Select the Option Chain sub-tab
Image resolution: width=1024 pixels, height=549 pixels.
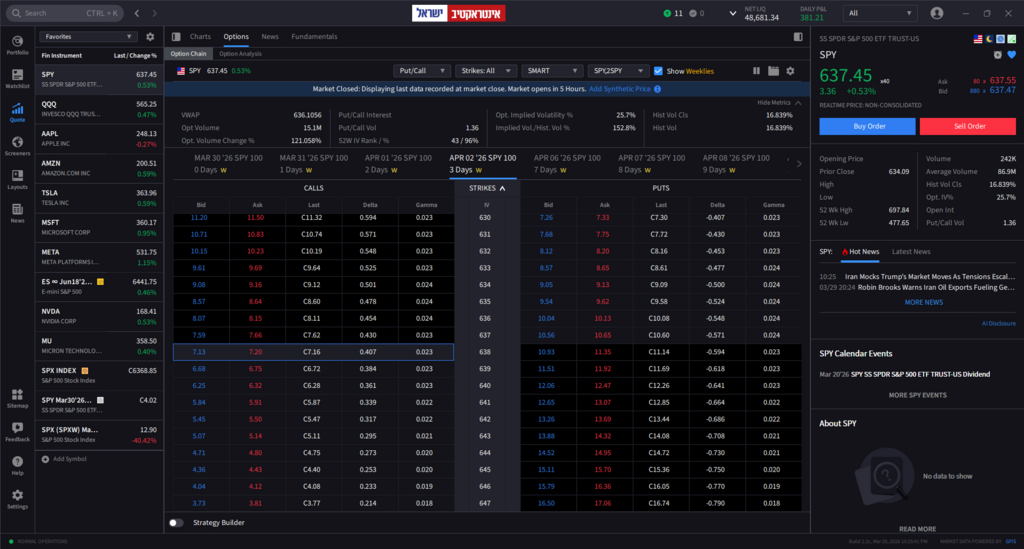[x=189, y=54]
